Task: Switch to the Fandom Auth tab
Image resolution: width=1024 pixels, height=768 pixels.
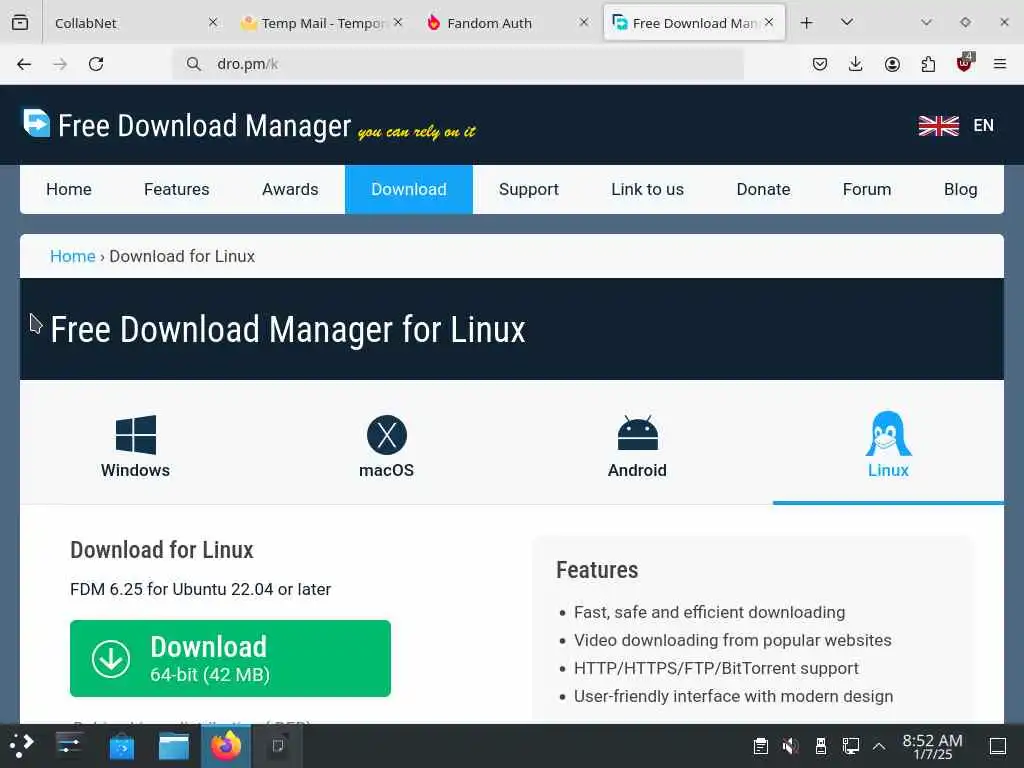Action: pos(507,23)
